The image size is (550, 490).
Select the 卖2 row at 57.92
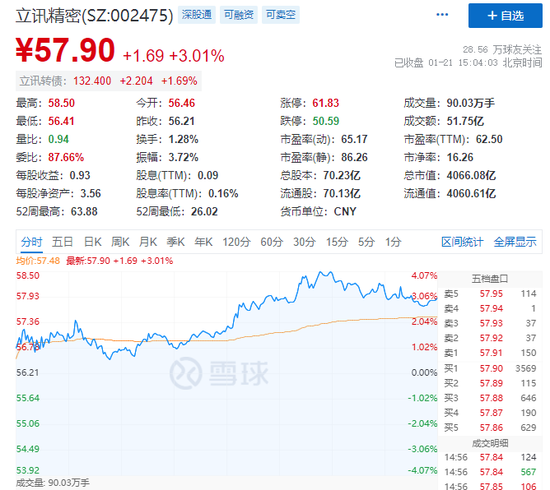click(x=490, y=338)
